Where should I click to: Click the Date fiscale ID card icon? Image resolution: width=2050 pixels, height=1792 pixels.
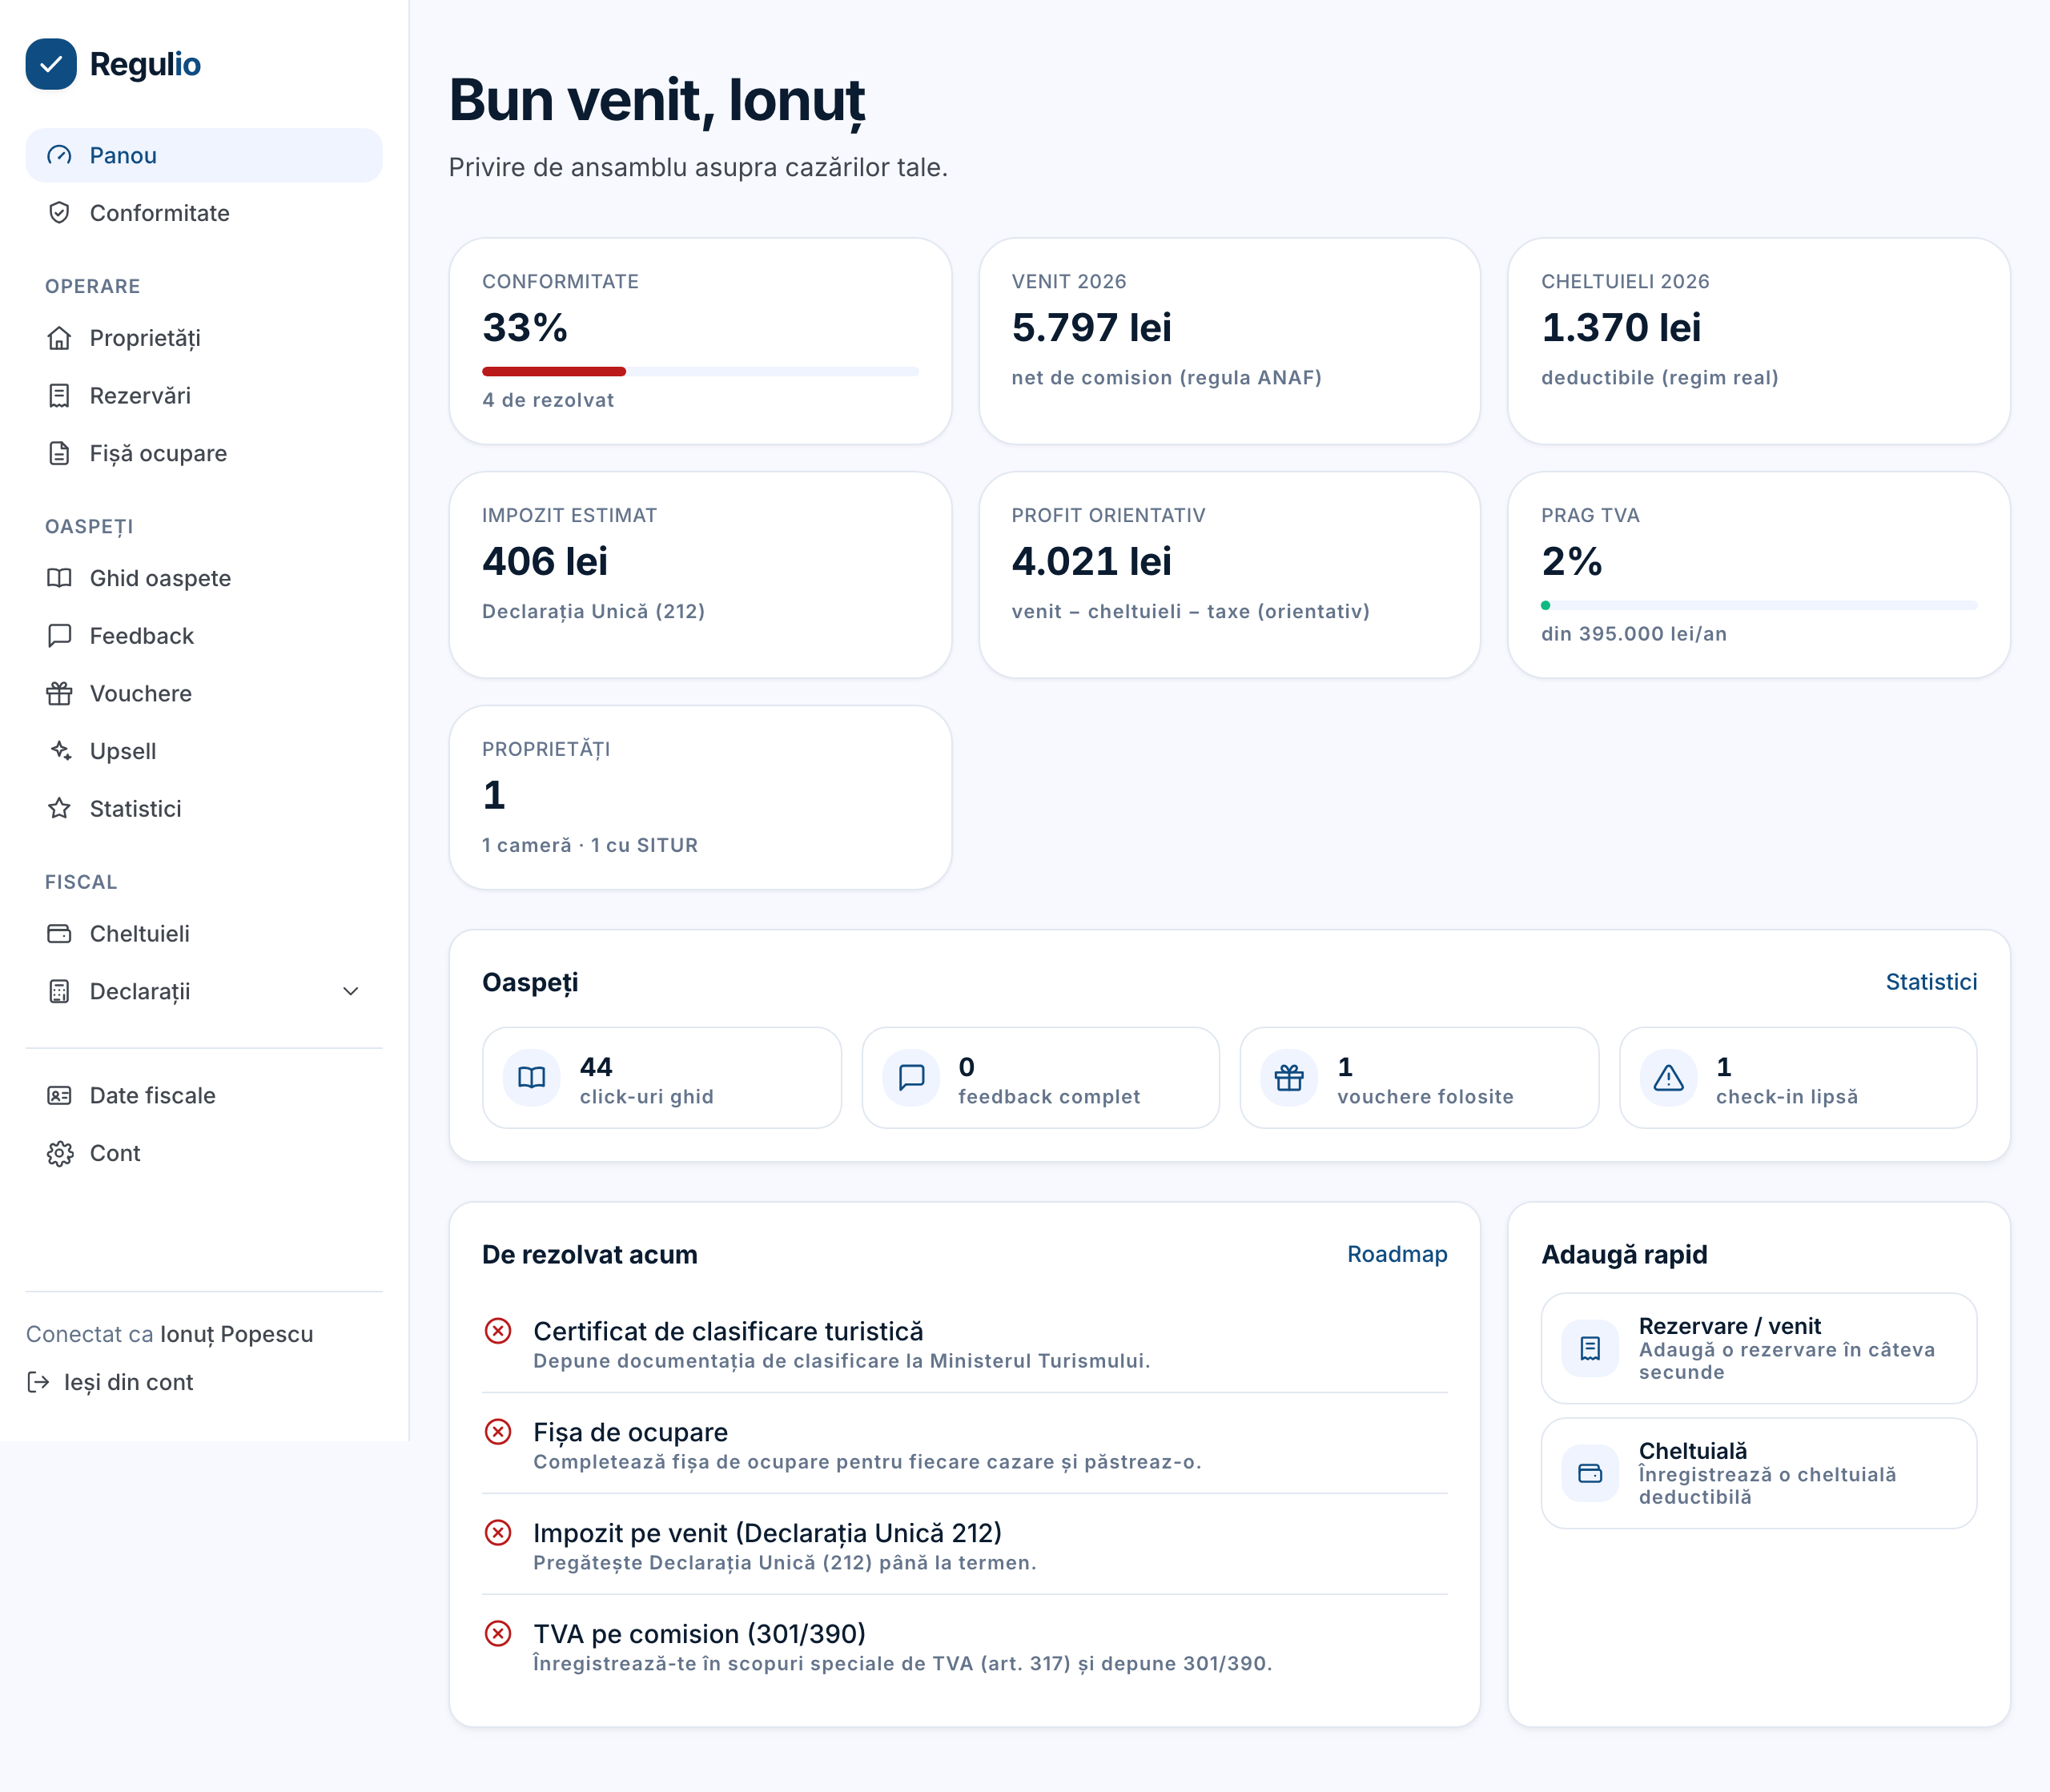[60, 1095]
